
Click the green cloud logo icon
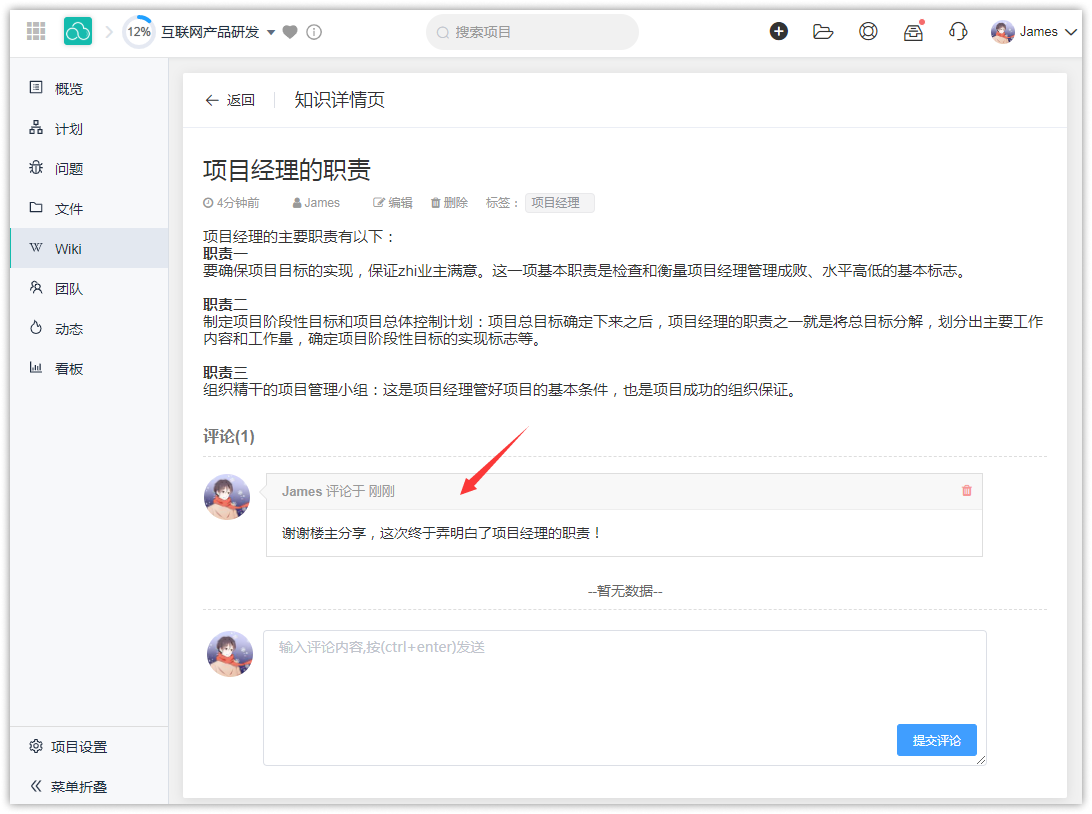(x=78, y=32)
